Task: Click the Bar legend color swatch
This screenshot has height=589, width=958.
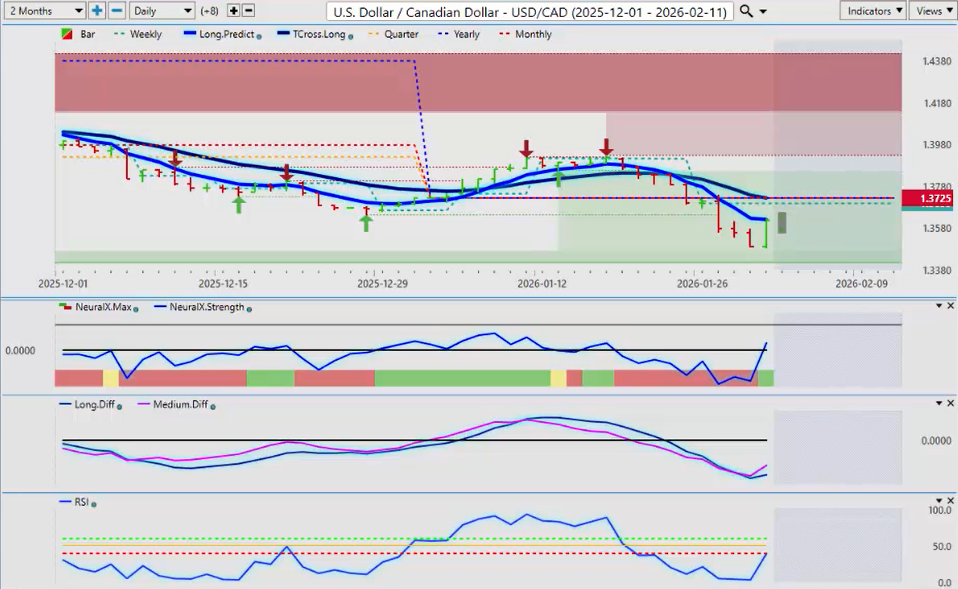Action: (67, 34)
